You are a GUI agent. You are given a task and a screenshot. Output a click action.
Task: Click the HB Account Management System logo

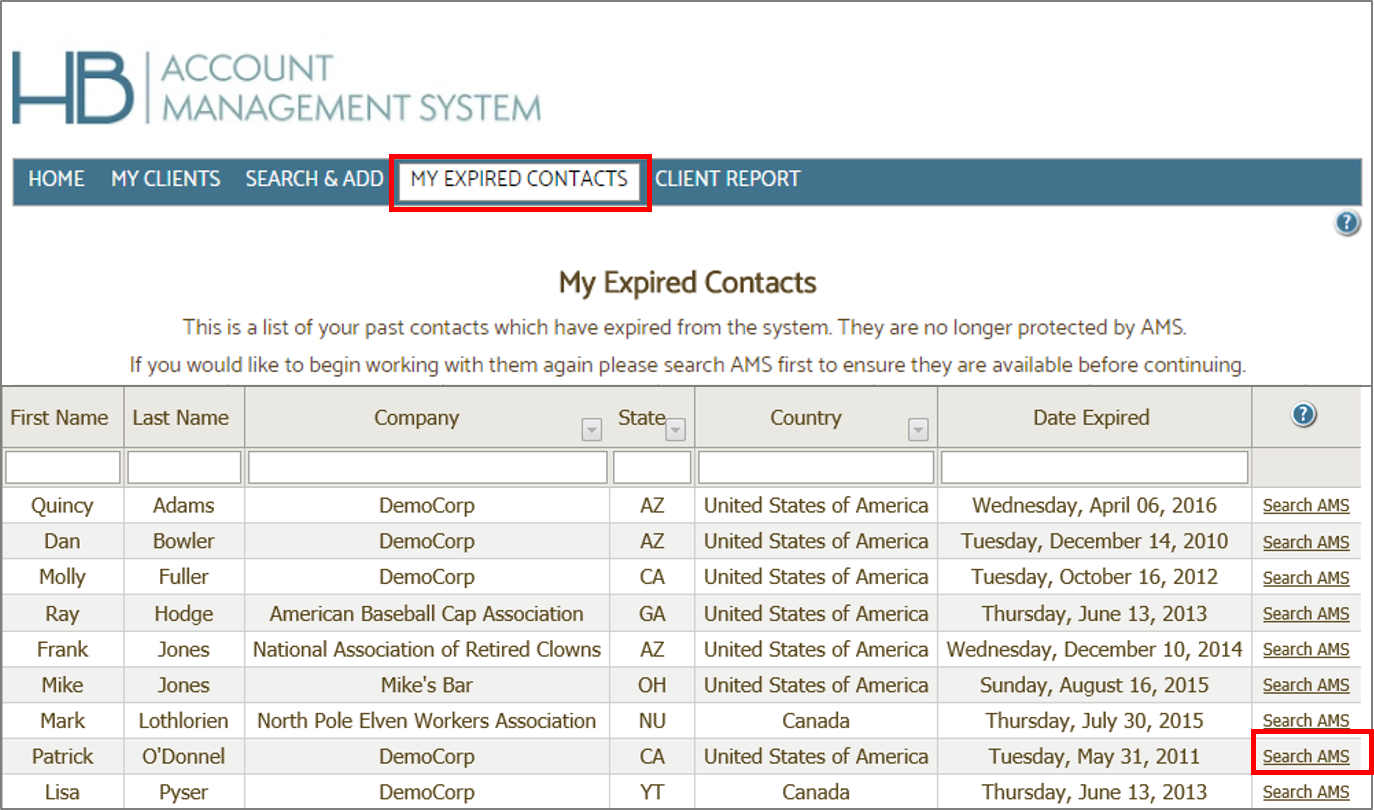click(275, 85)
